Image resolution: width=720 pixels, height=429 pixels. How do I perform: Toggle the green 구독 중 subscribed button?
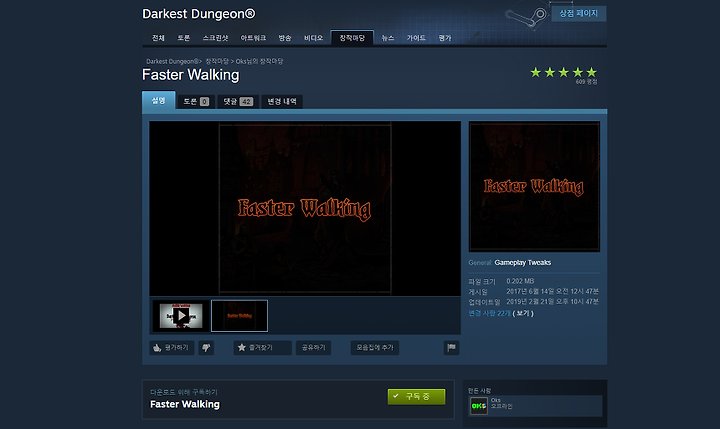click(416, 396)
